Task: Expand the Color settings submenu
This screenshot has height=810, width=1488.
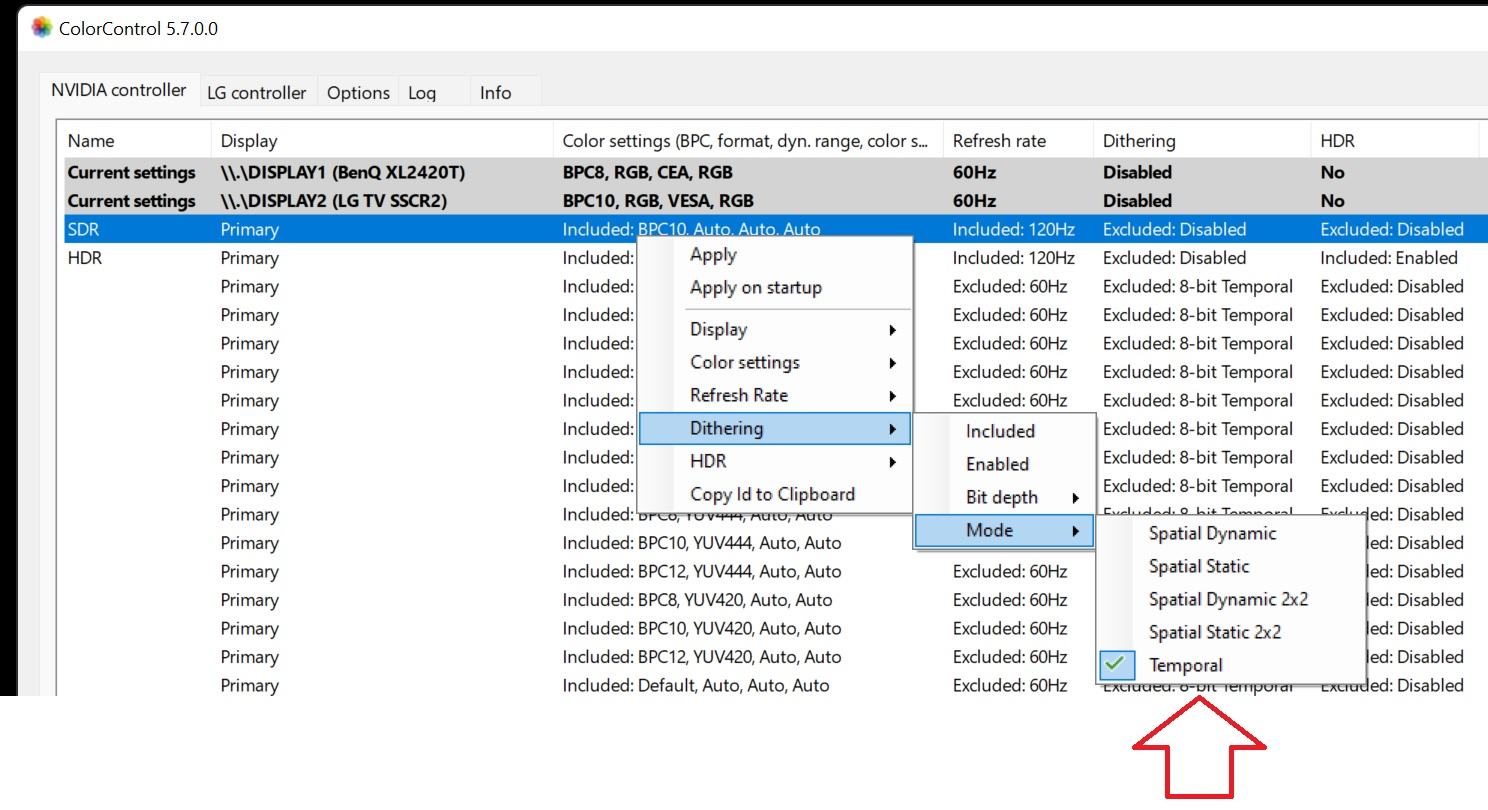Action: [x=775, y=363]
